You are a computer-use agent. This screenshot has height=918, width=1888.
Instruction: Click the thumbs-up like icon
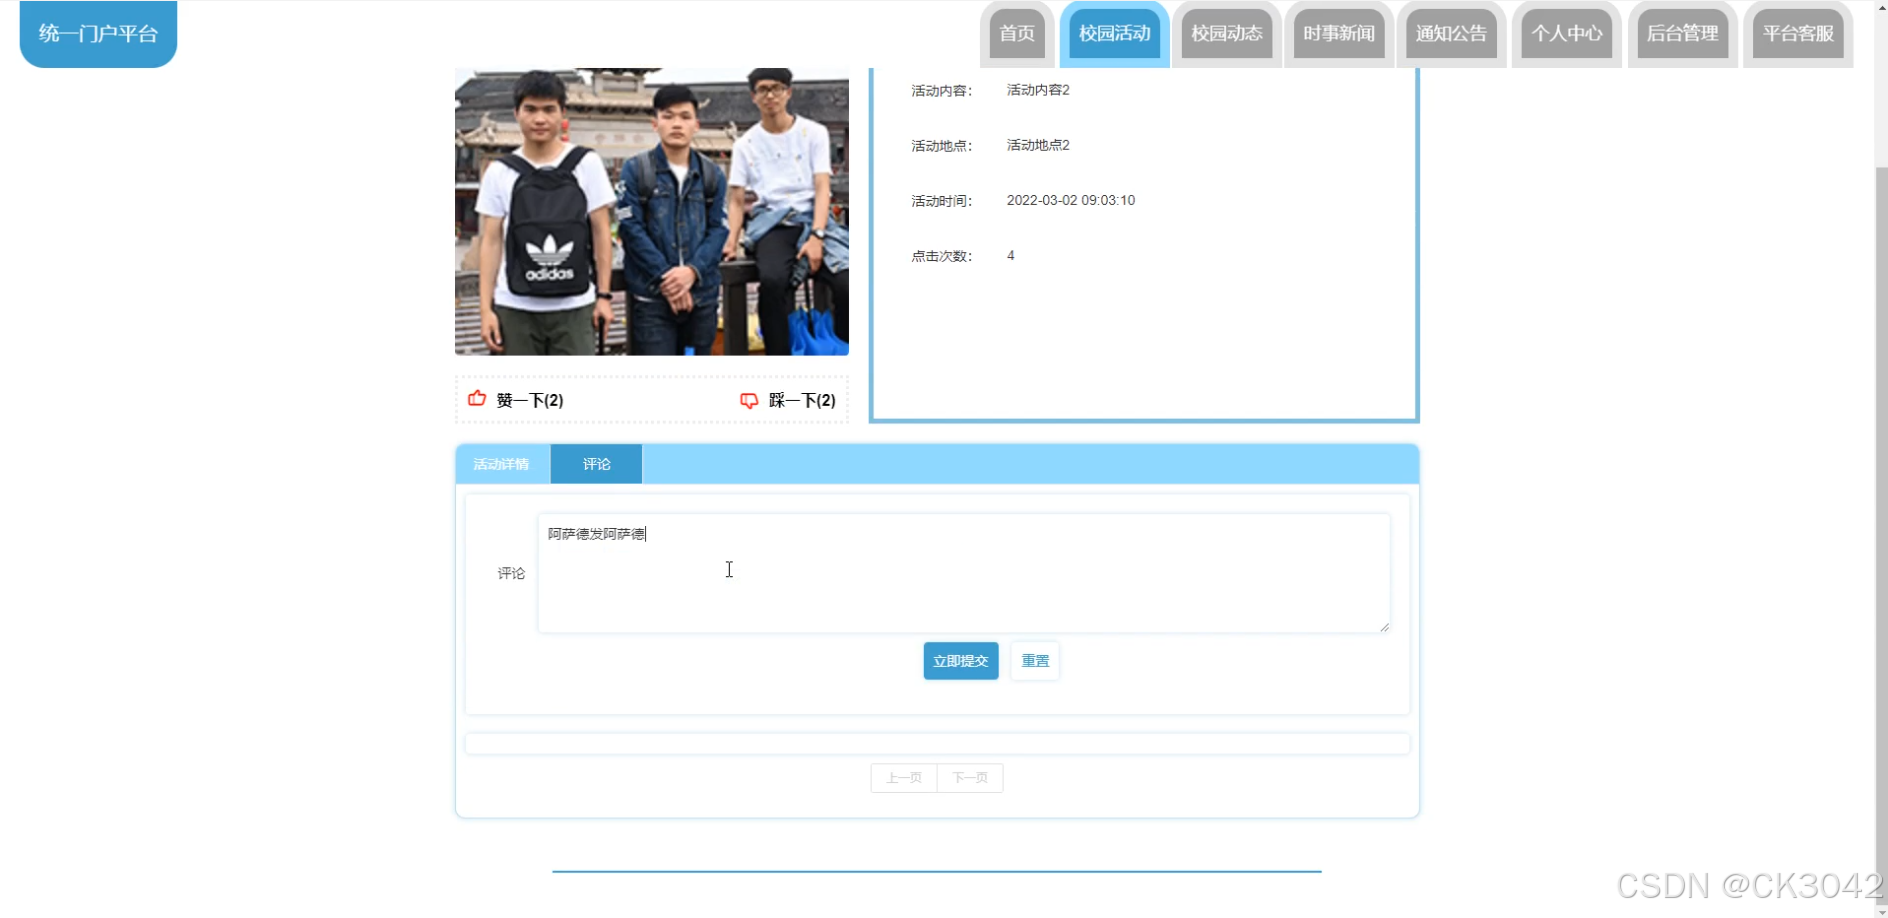tap(477, 399)
